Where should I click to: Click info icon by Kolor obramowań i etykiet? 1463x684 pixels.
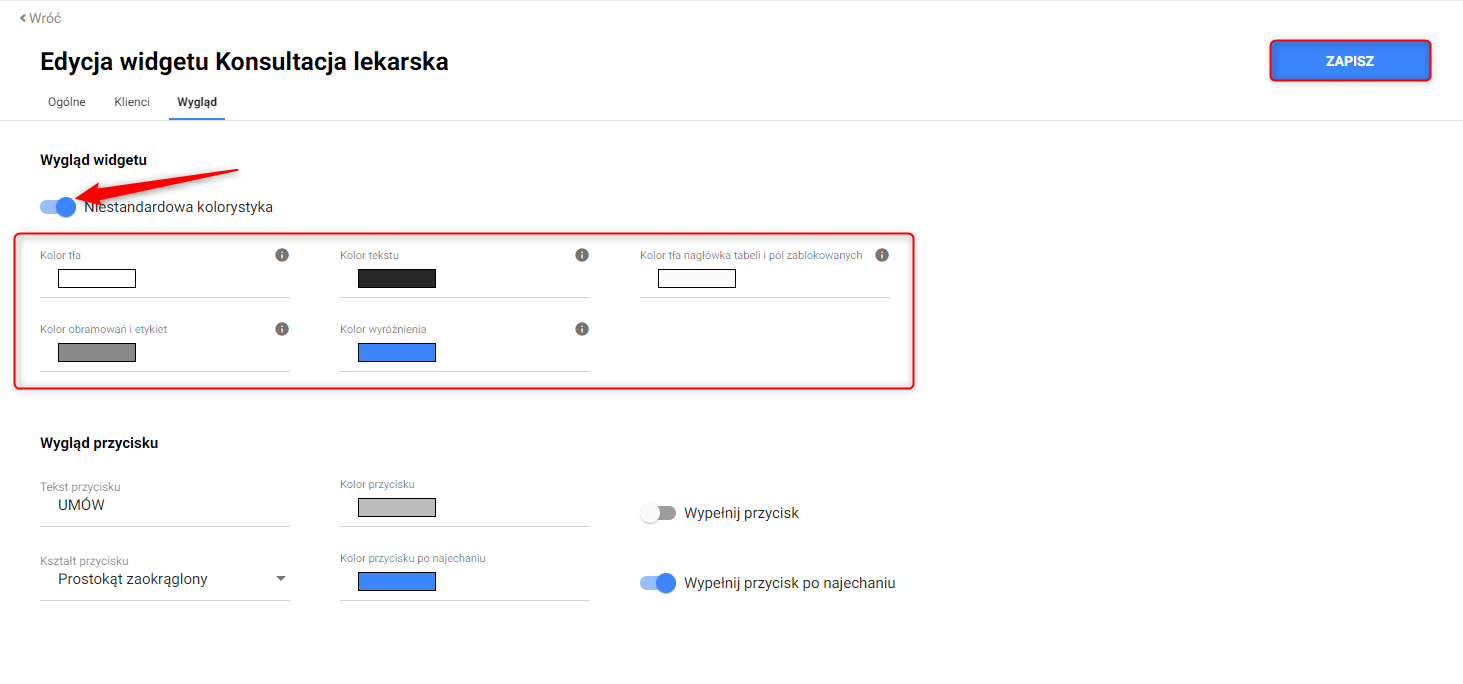pos(282,329)
